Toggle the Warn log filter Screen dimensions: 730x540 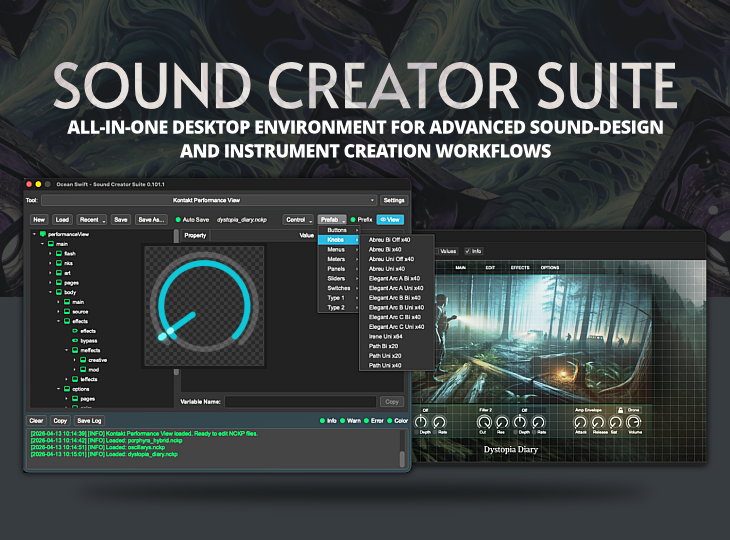(343, 421)
